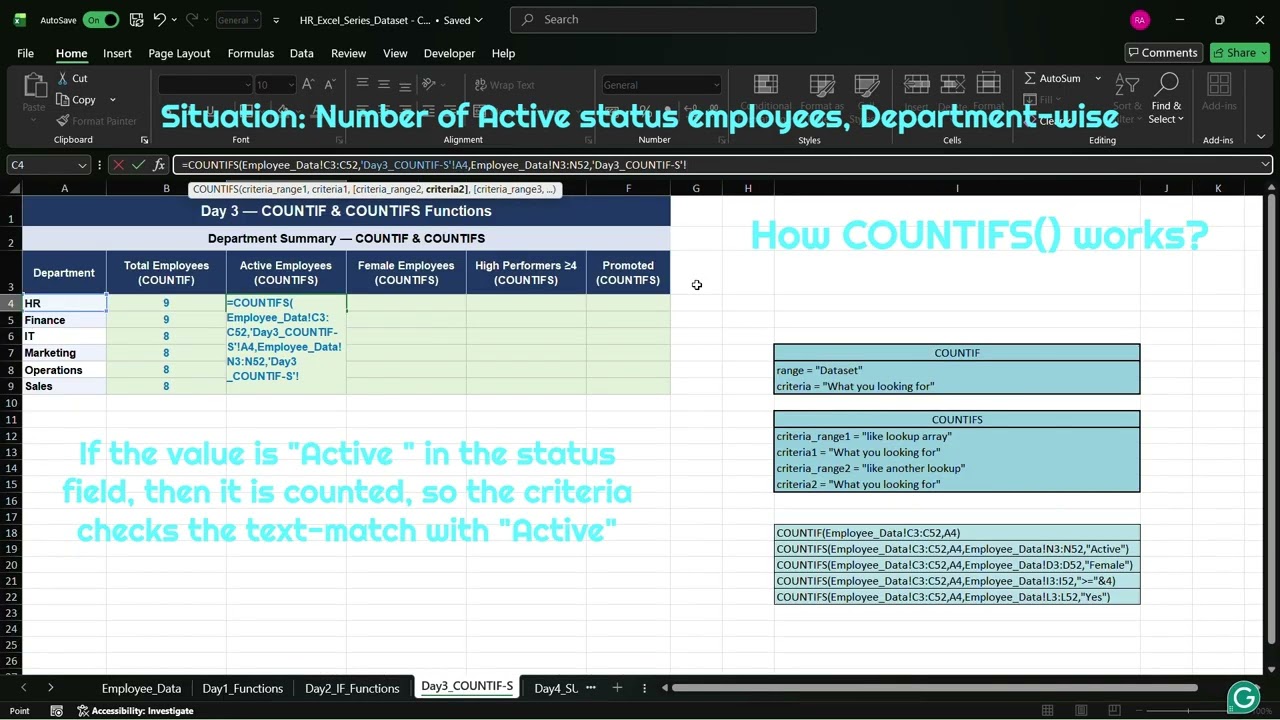The height and width of the screenshot is (720, 1280).
Task: Click the bottom align icon
Action: pos(406,84)
